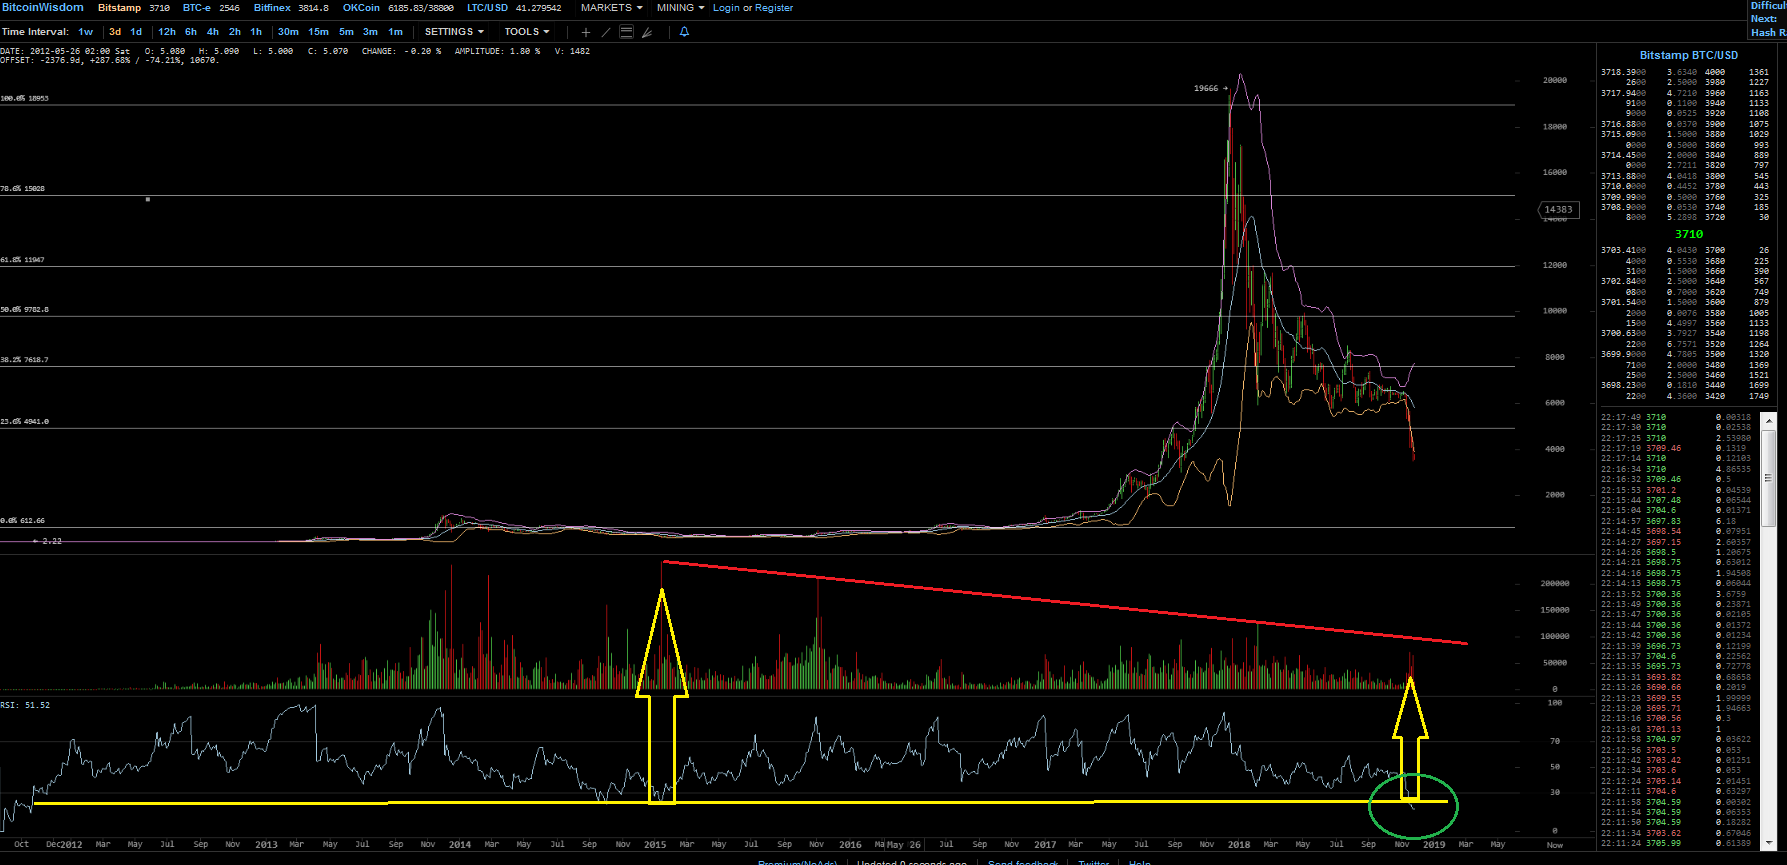Click the 3703.41 bid price row
This screenshot has width=1787, height=865.
pos(1648,250)
